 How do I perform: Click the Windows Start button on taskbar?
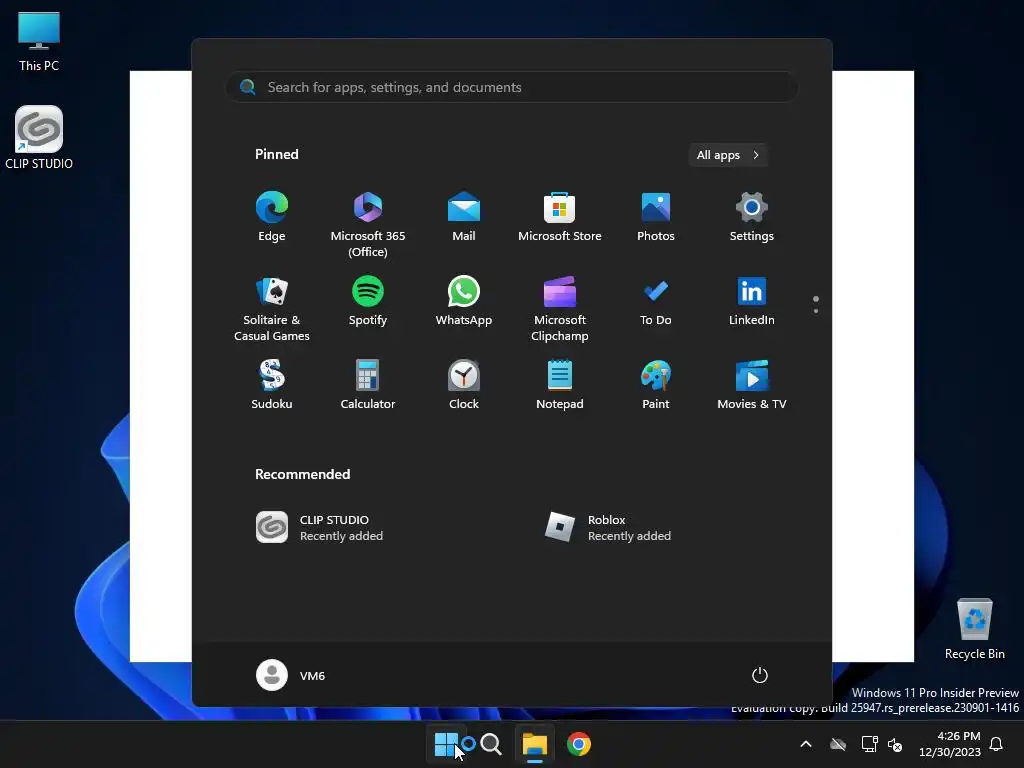[447, 744]
